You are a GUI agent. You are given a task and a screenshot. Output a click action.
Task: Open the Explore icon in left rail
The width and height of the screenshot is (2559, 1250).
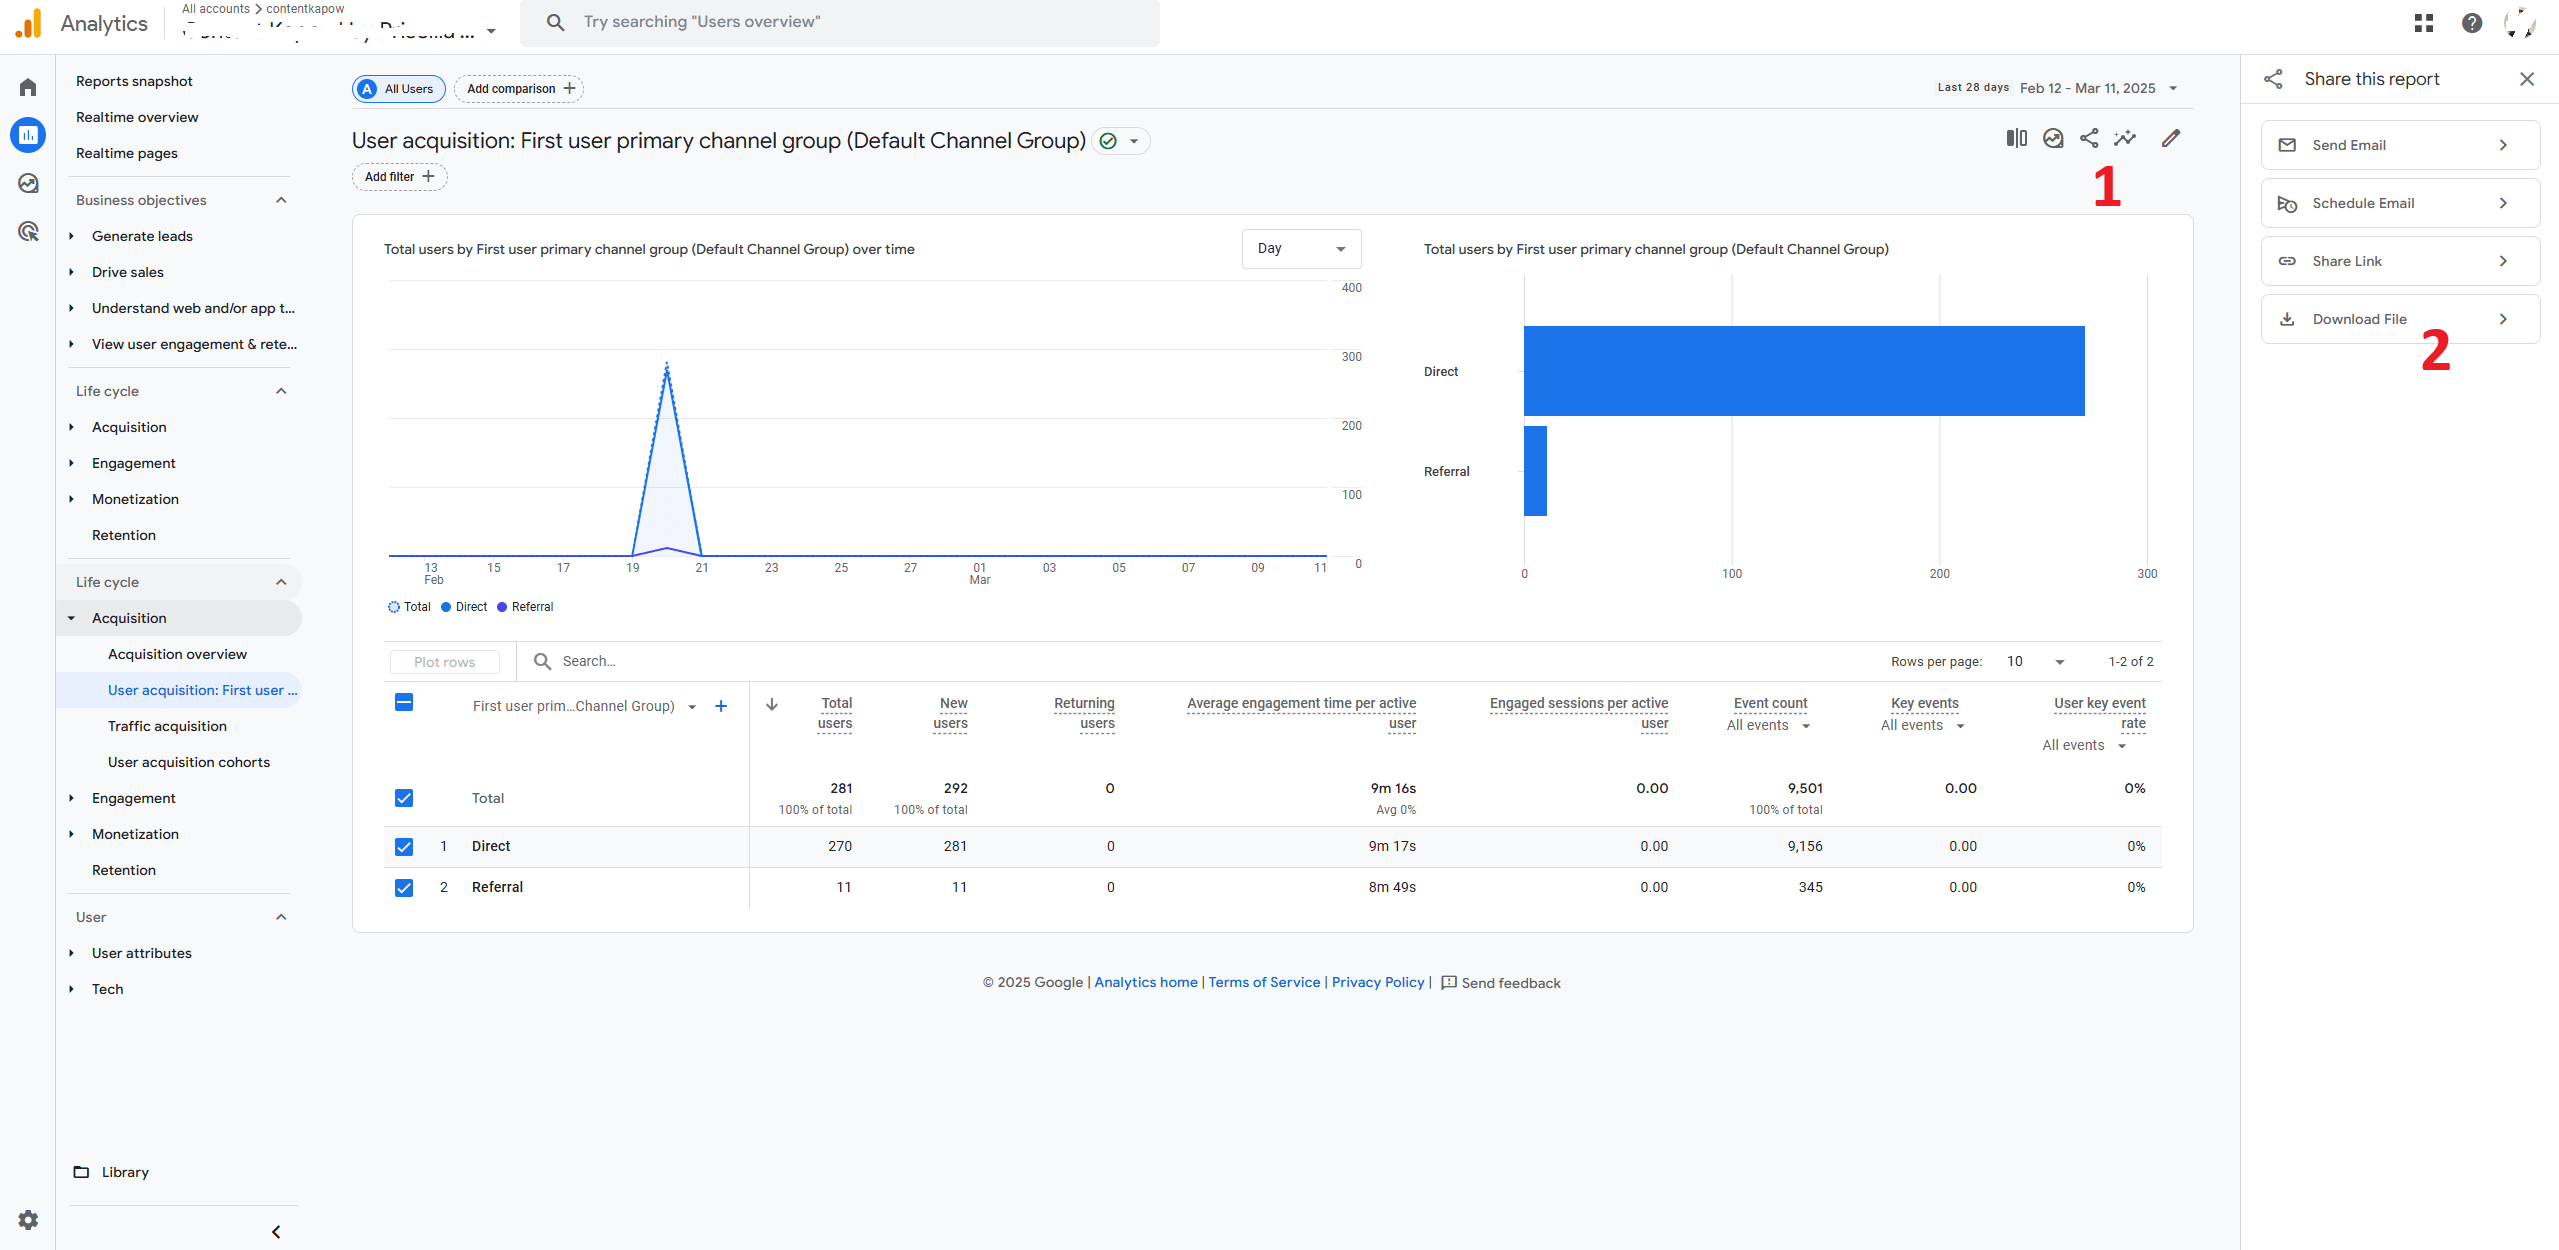(28, 183)
